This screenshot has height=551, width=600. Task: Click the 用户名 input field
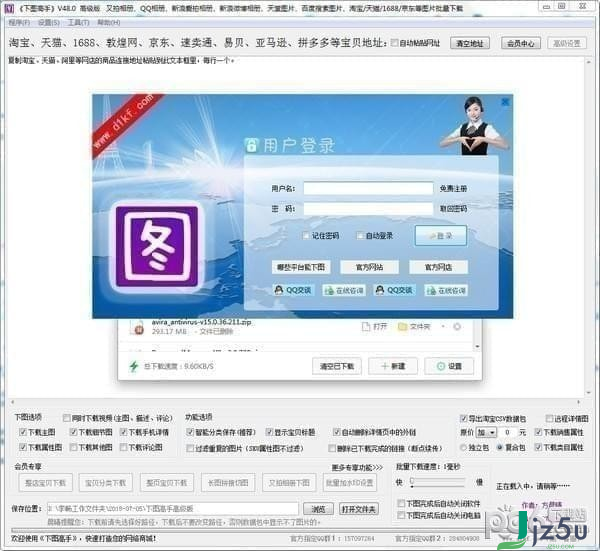[x=368, y=188]
